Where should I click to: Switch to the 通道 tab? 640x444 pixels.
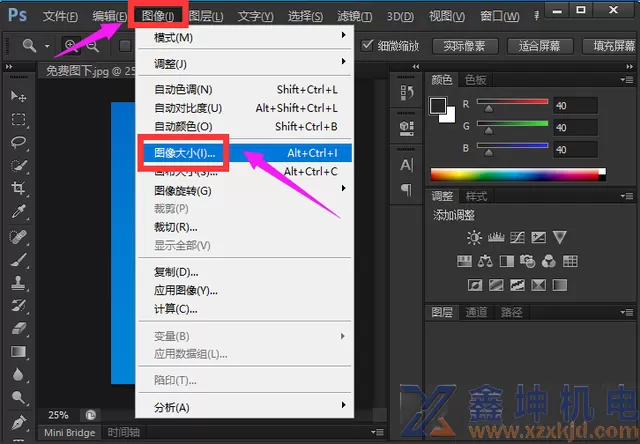pos(476,313)
